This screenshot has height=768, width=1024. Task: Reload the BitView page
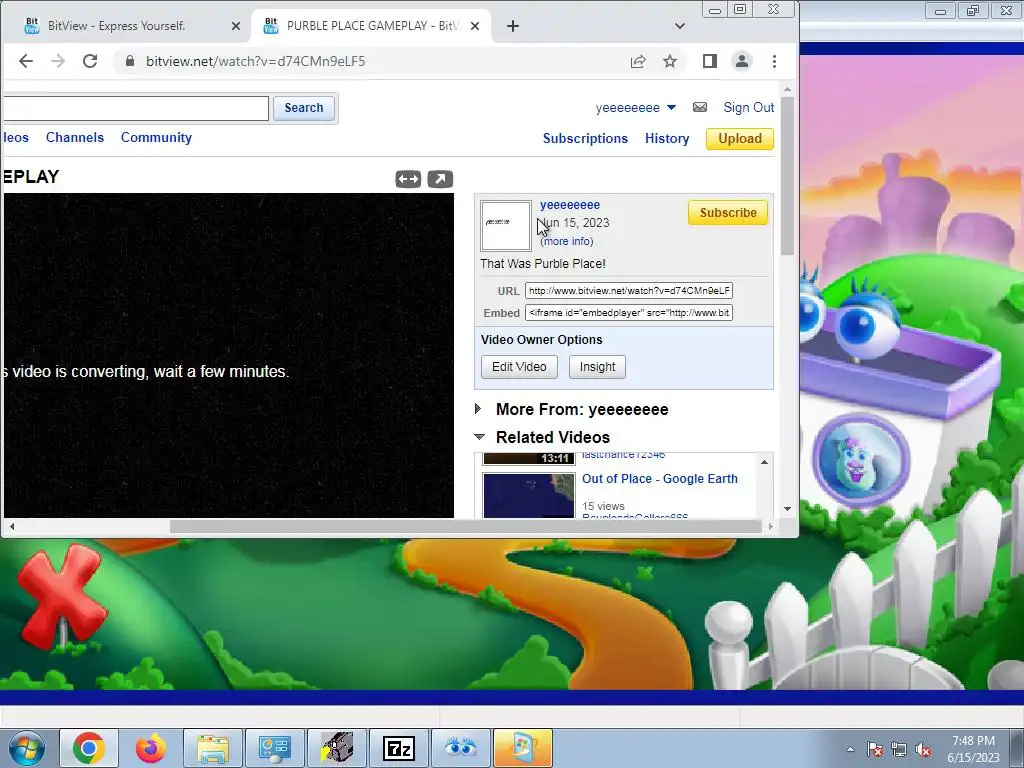pos(90,61)
